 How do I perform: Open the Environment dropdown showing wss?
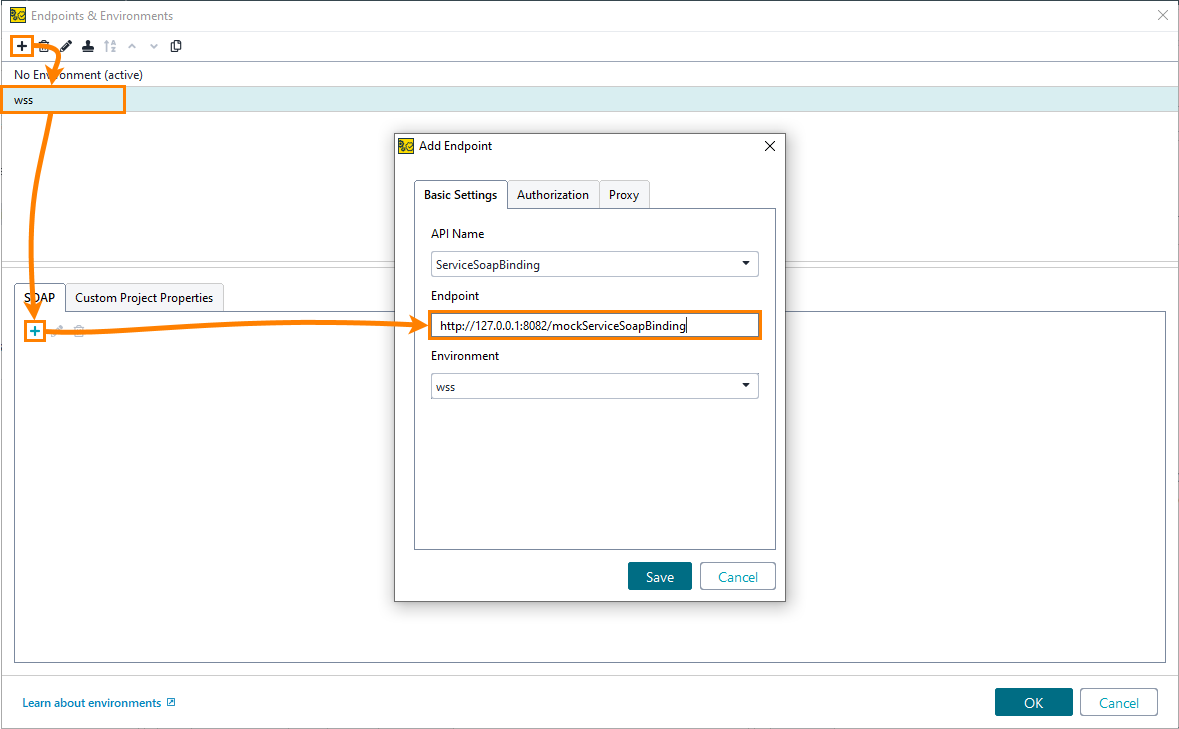(745, 385)
